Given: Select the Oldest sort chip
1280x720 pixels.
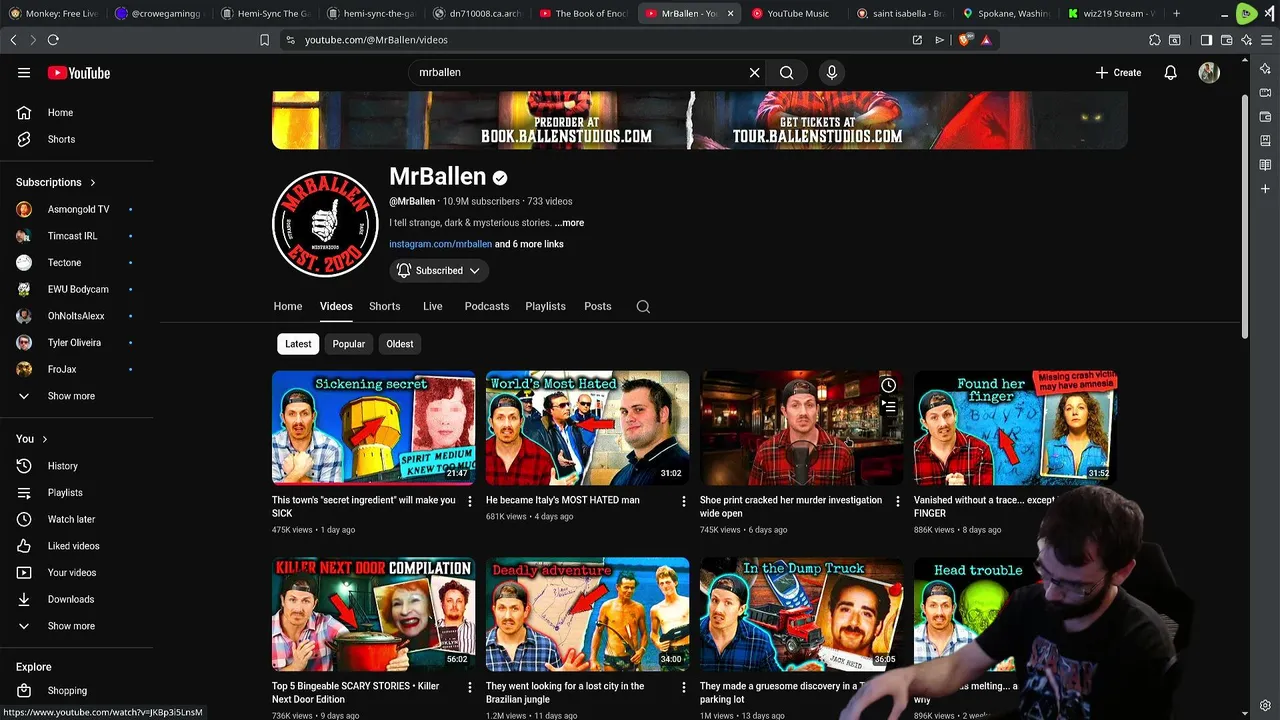Looking at the screenshot, I should [x=400, y=344].
